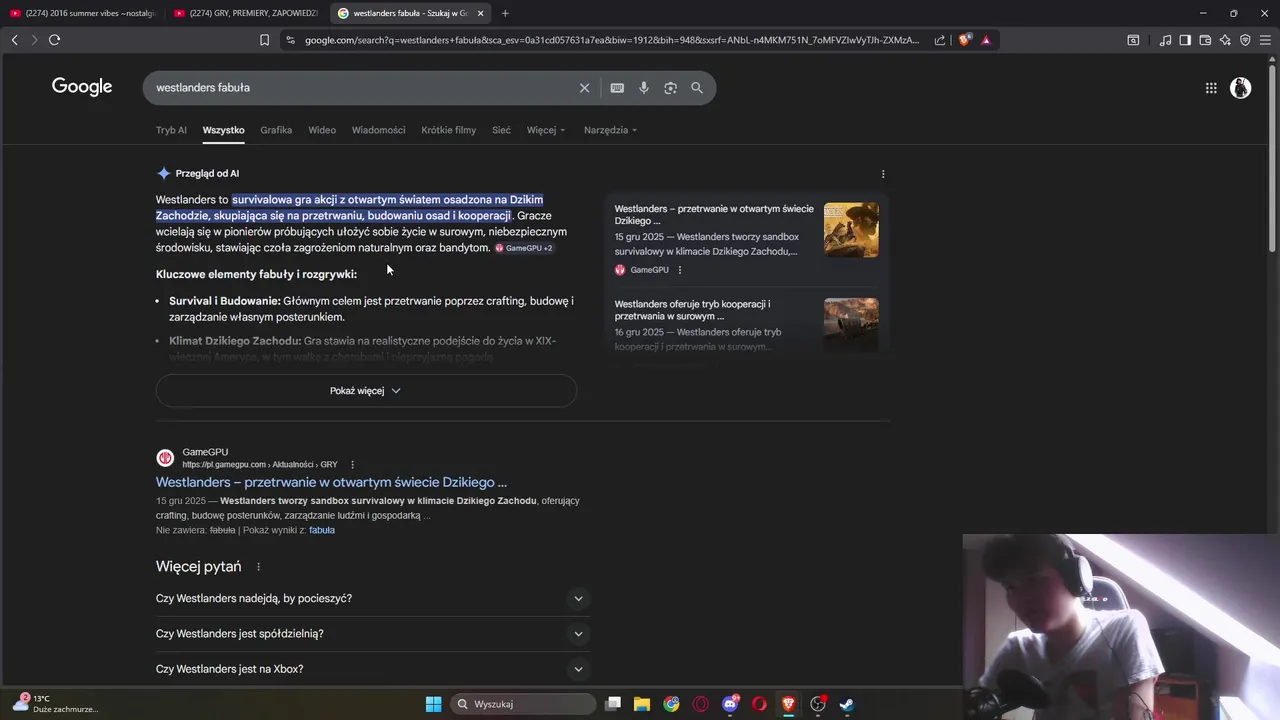The image size is (1280, 720).
Task: Open more options beside GameGPU source card
Action: coord(680,270)
